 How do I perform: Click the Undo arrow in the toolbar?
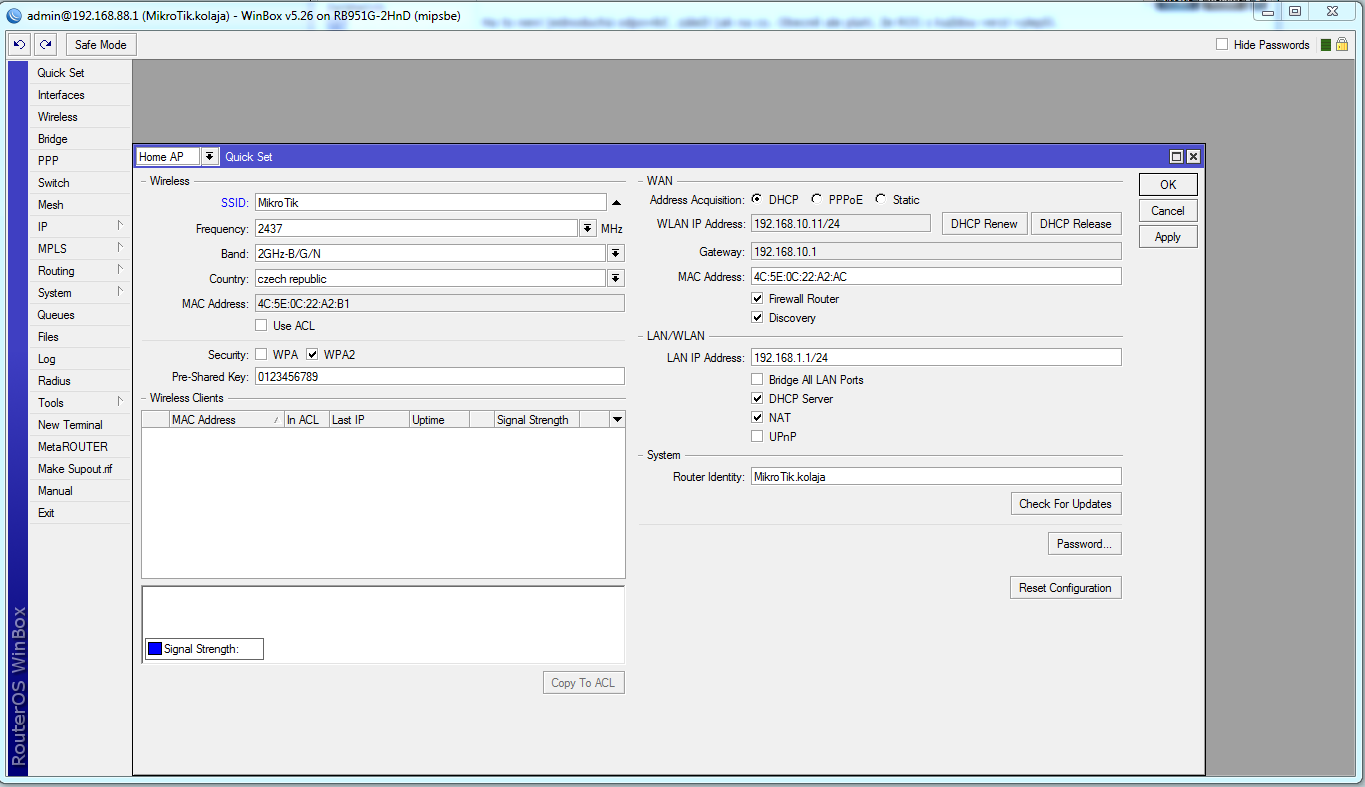[x=19, y=45]
